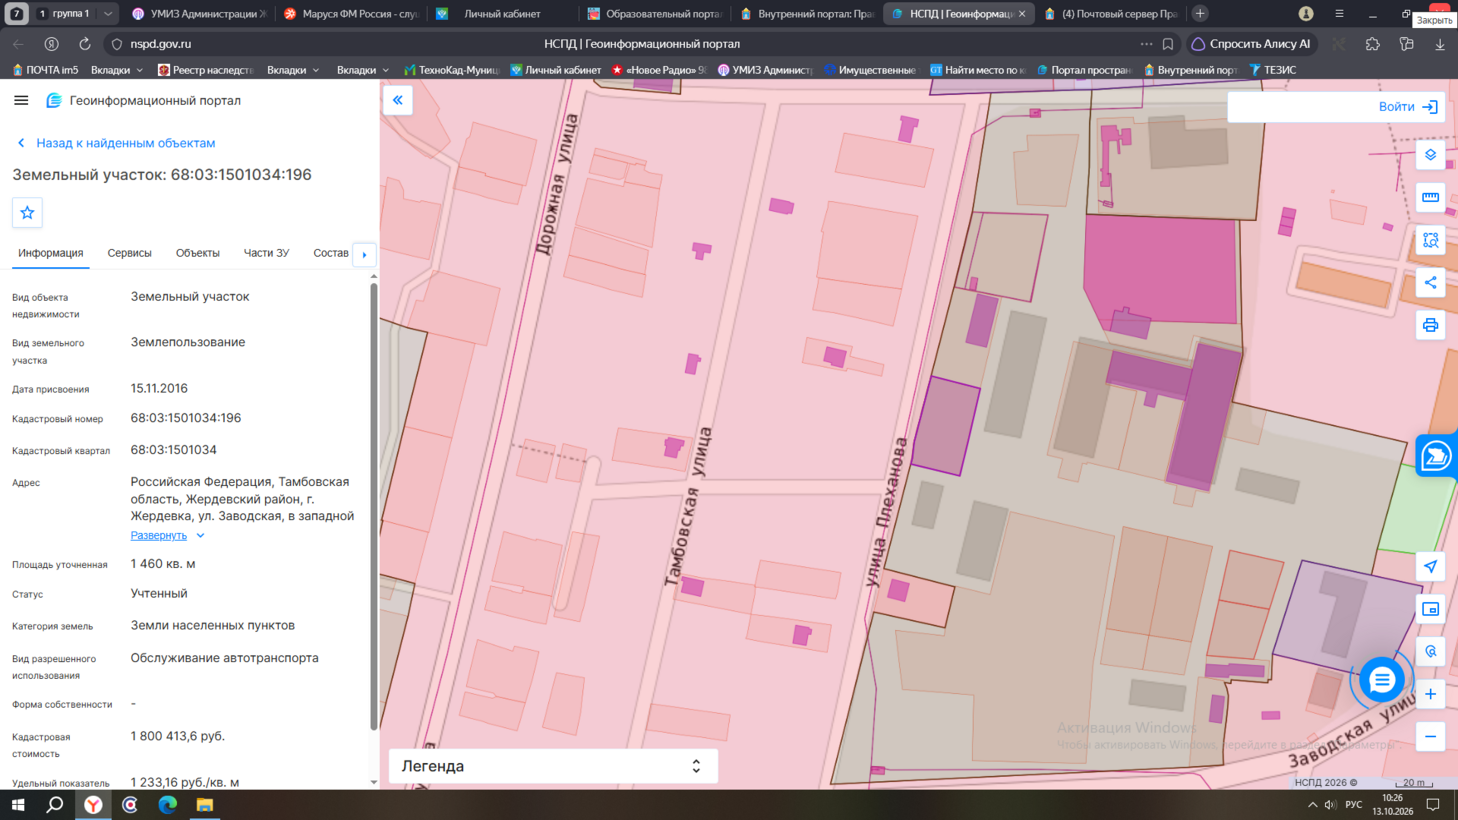This screenshot has width=1458, height=820.
Task: Share the current map view
Action: tap(1431, 282)
